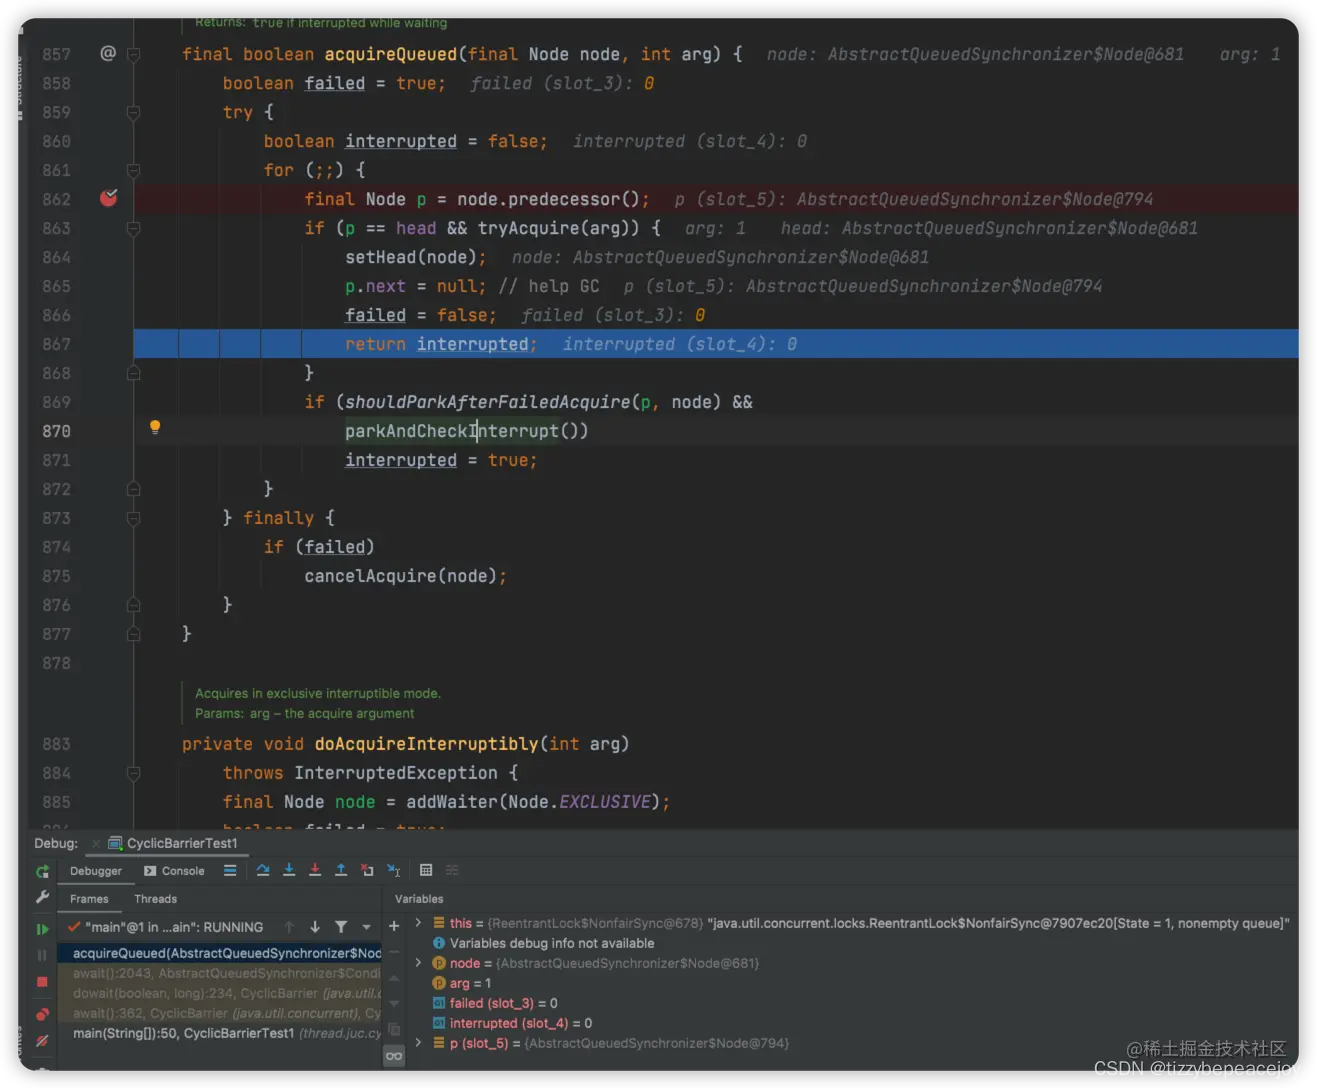
Task: Expand the 'node' variable node
Action: coord(418,963)
